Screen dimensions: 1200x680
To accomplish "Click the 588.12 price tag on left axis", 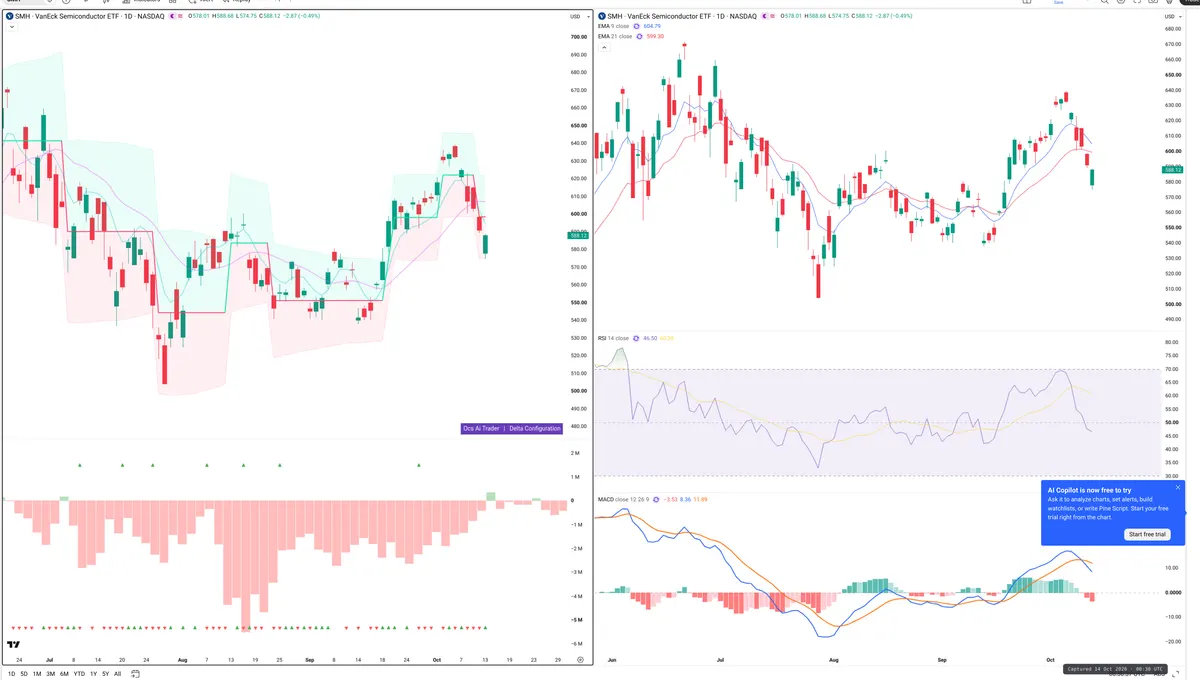I will (579, 235).
